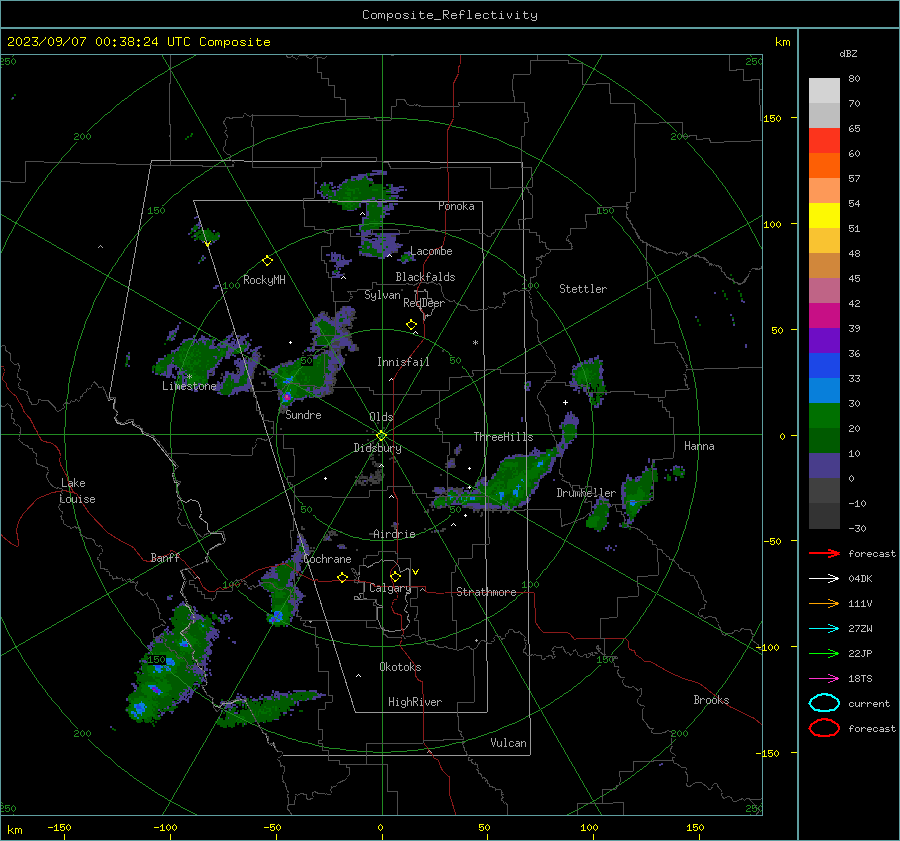Click the red forecast ellipse icon
Image resolution: width=900 pixels, height=841 pixels.
pyautogui.click(x=824, y=728)
